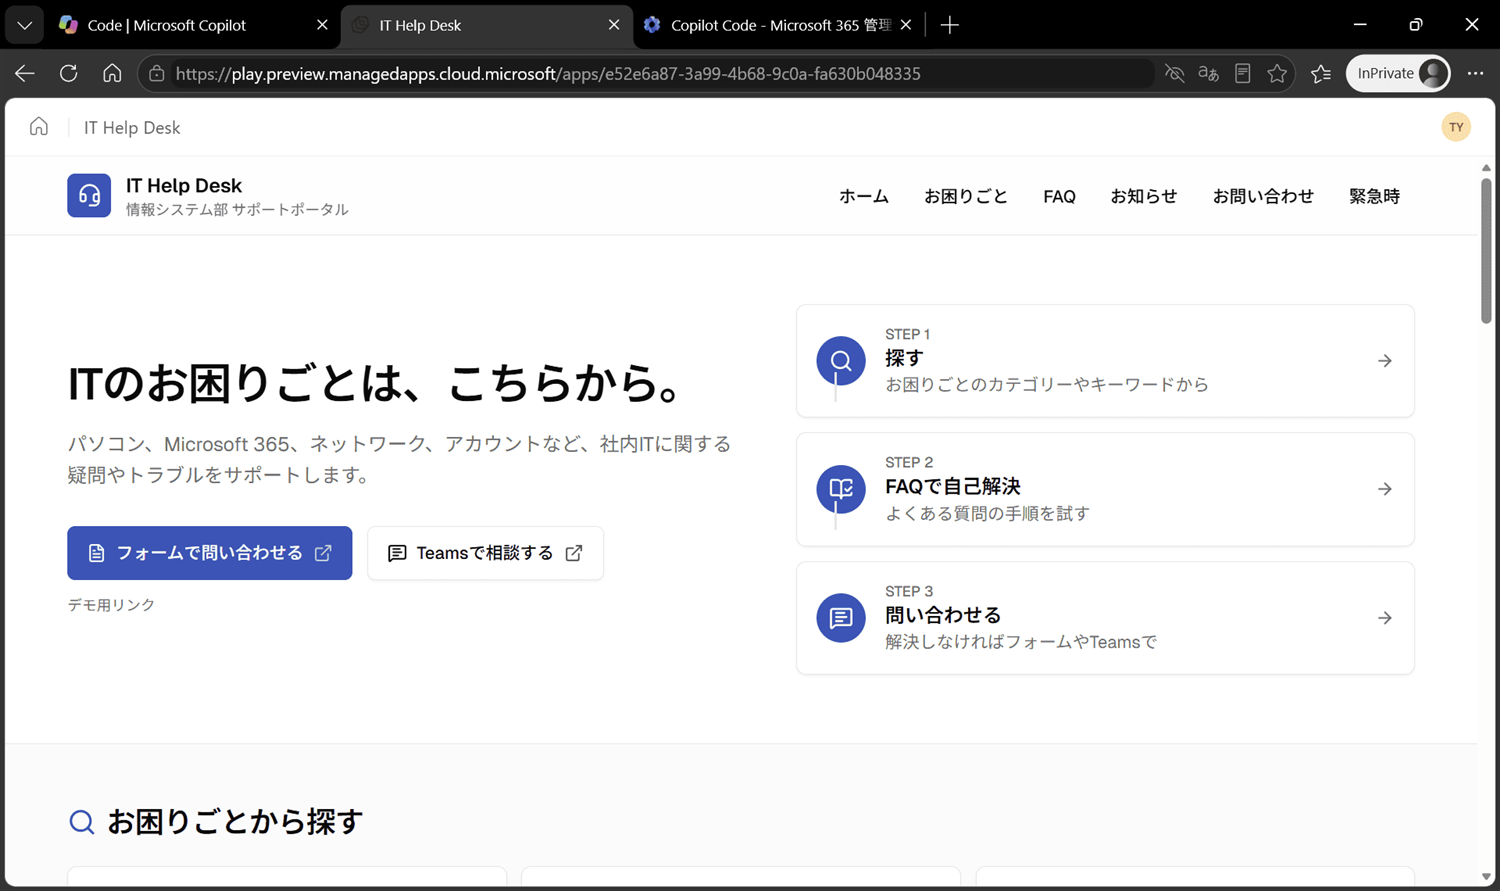The image size is (1500, 891).
Task: Reload the page with the refresh icon
Action: point(69,73)
